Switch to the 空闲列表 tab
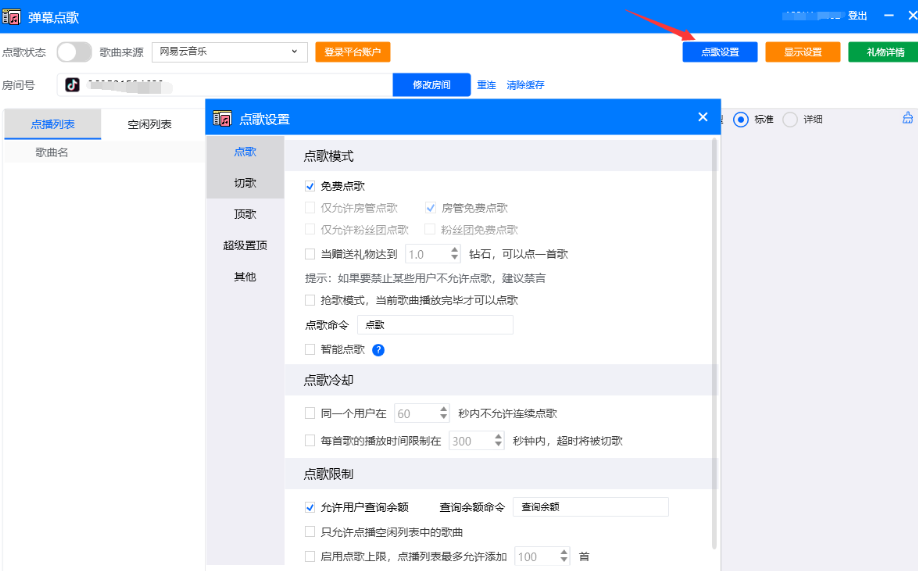 [x=149, y=124]
